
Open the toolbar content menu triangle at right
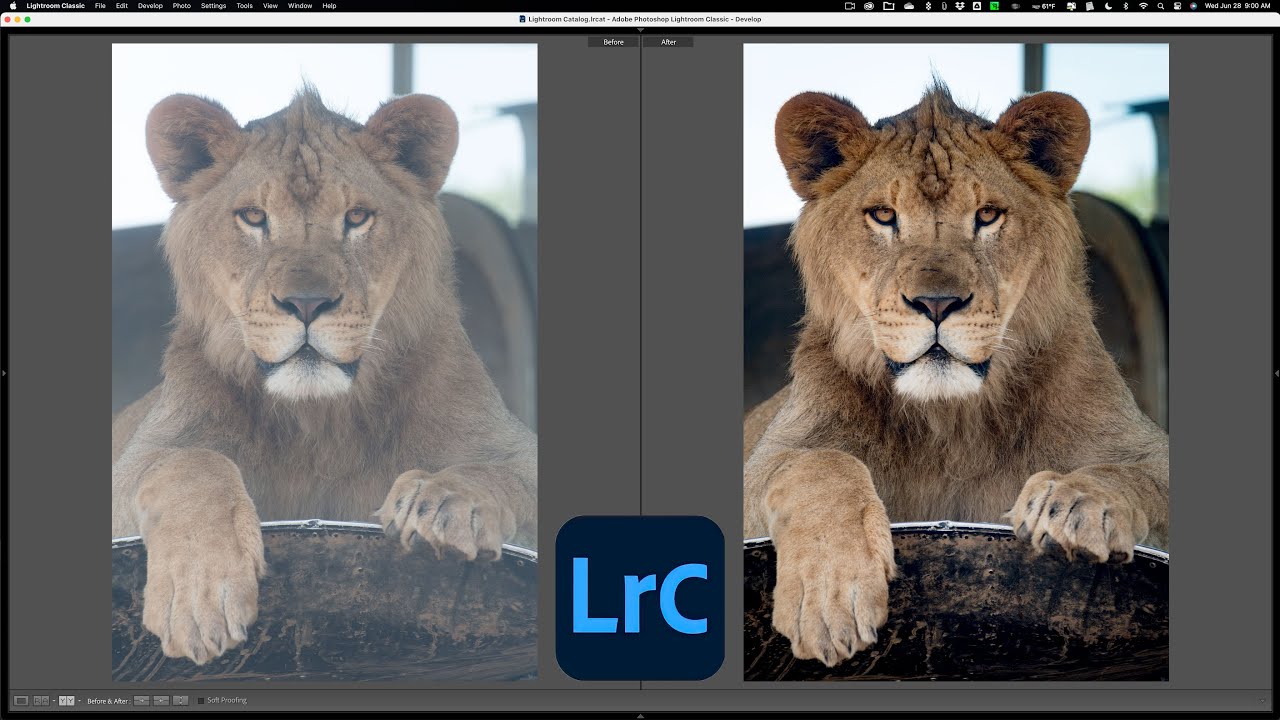1263,700
